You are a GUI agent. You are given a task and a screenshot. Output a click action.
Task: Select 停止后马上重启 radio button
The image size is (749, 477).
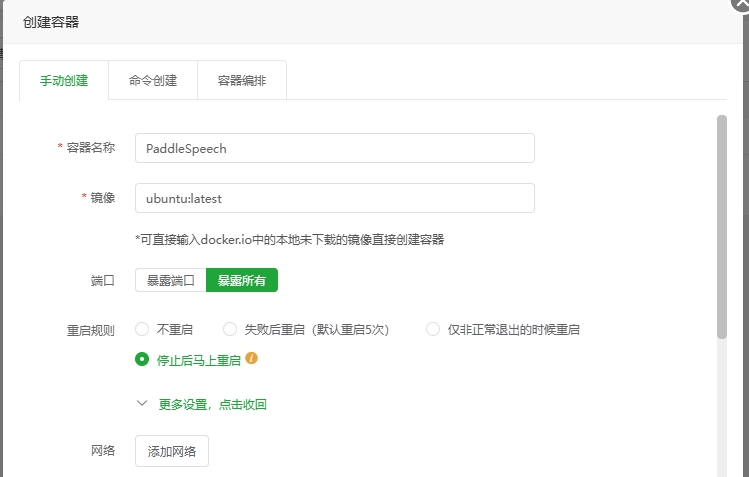tap(142, 359)
